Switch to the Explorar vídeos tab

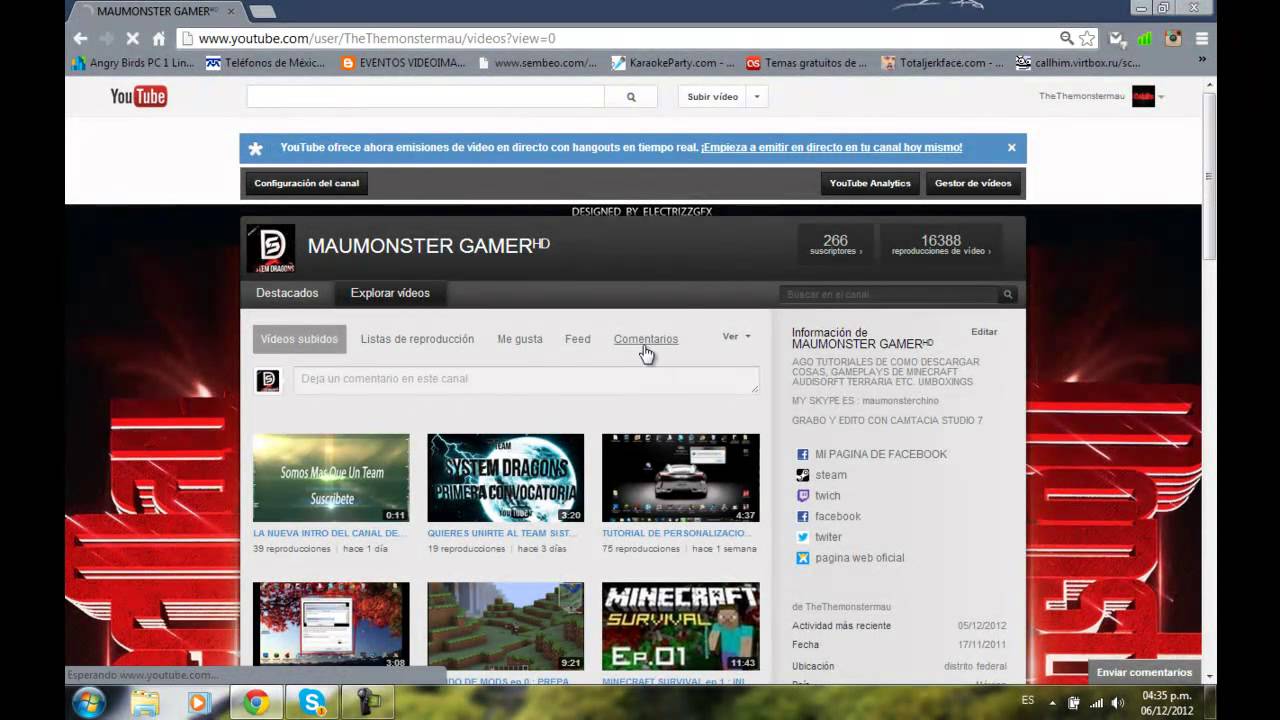click(x=390, y=293)
